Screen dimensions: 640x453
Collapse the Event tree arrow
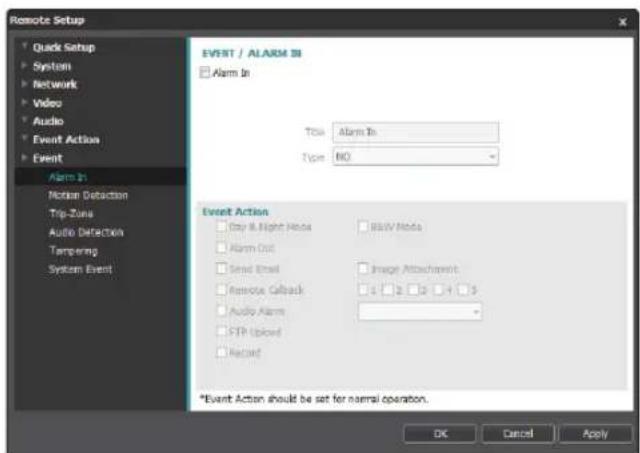[x=25, y=157]
